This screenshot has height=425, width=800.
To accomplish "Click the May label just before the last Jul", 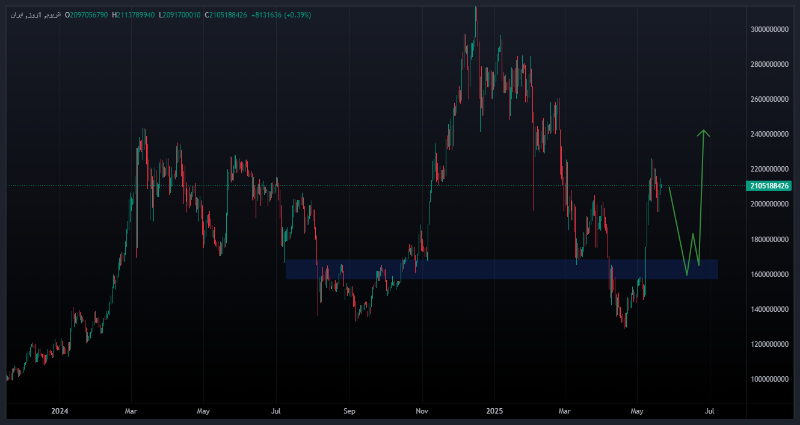I will coord(637,411).
